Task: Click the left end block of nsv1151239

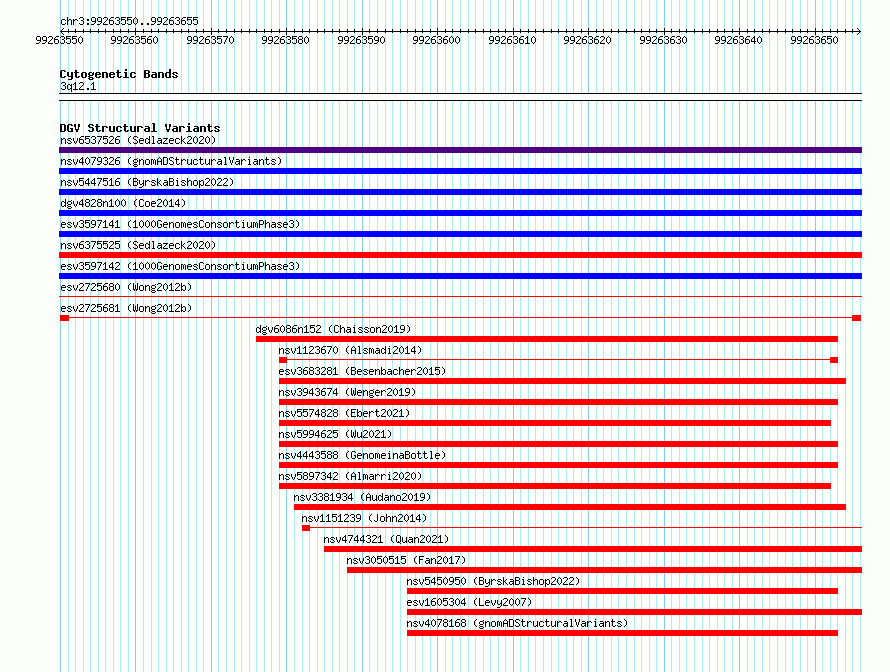Action: 306,528
